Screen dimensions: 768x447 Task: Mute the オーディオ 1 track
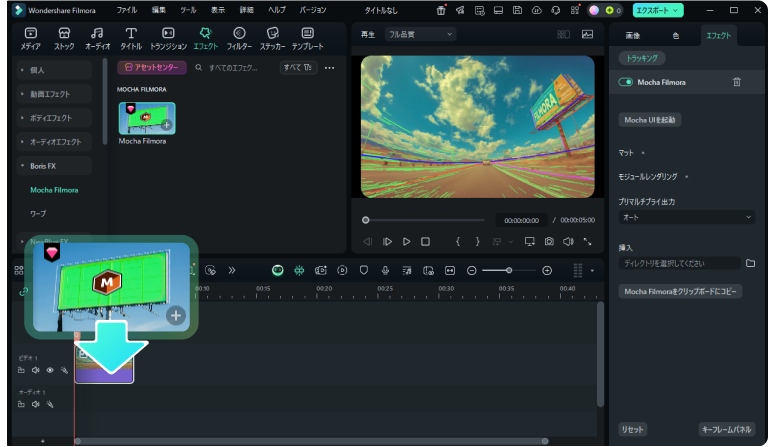pyautogui.click(x=35, y=404)
